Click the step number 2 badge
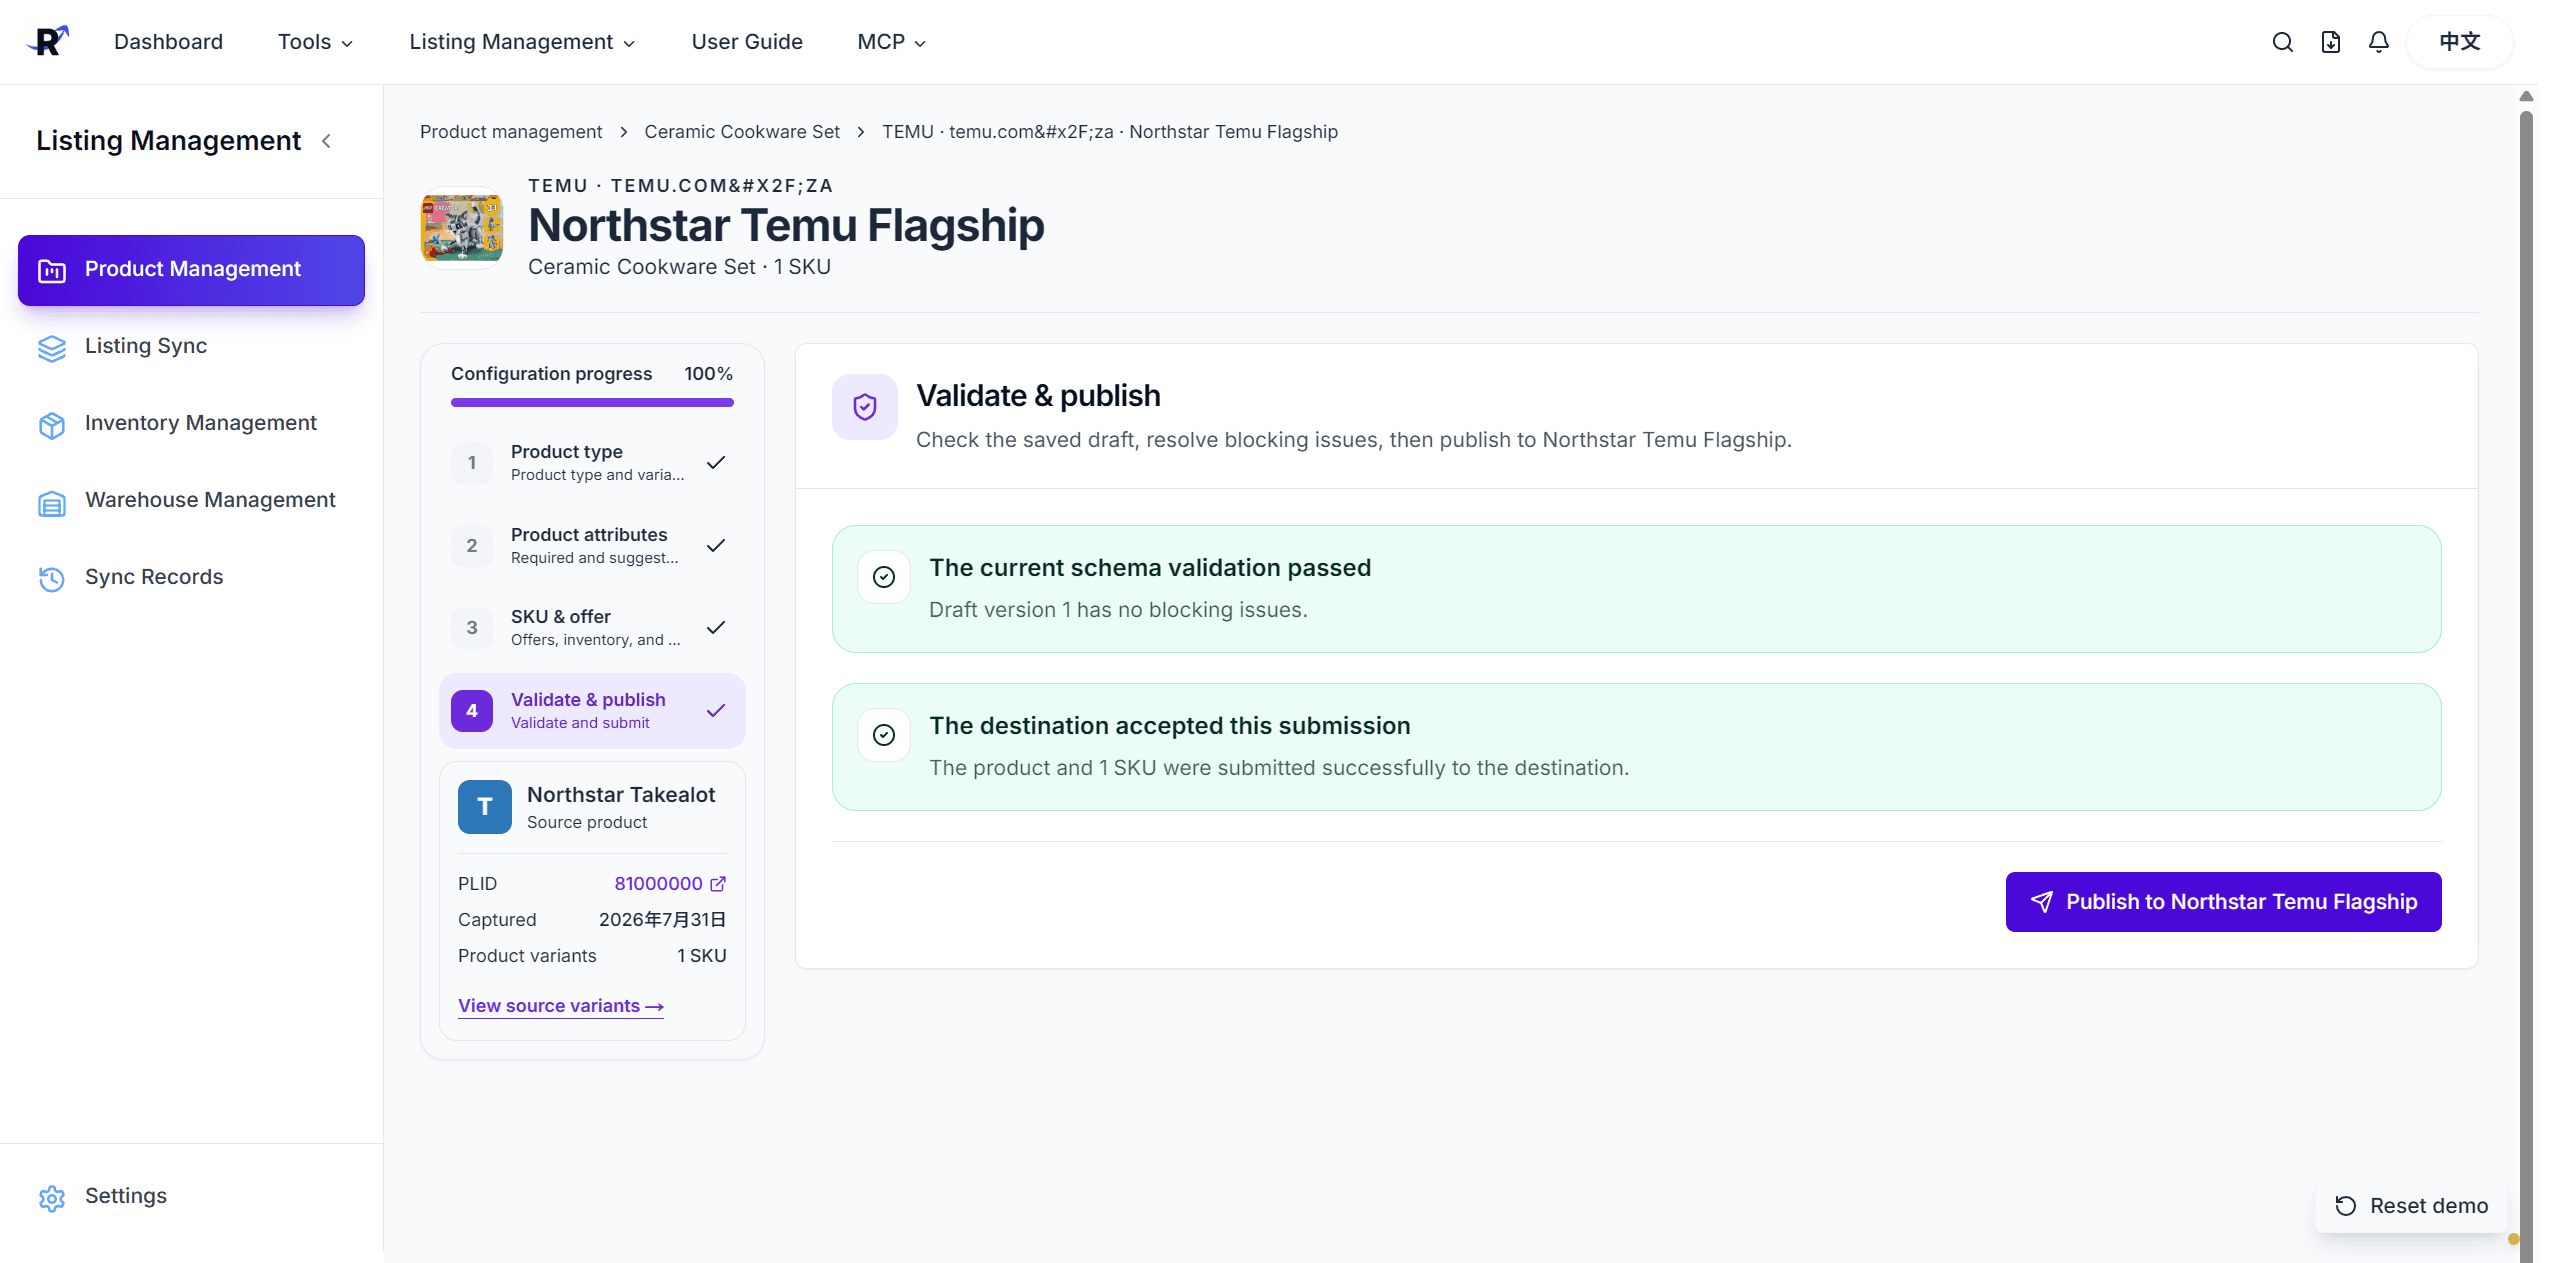2561x1263 pixels. point(472,546)
